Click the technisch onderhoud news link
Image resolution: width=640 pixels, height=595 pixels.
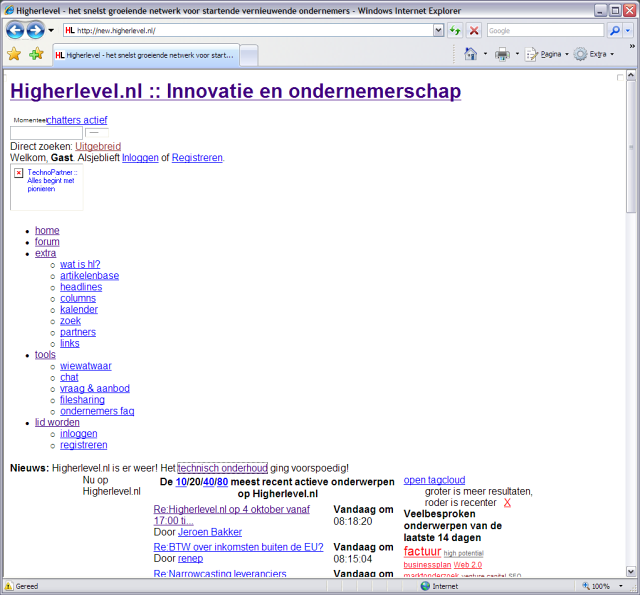click(x=222, y=468)
